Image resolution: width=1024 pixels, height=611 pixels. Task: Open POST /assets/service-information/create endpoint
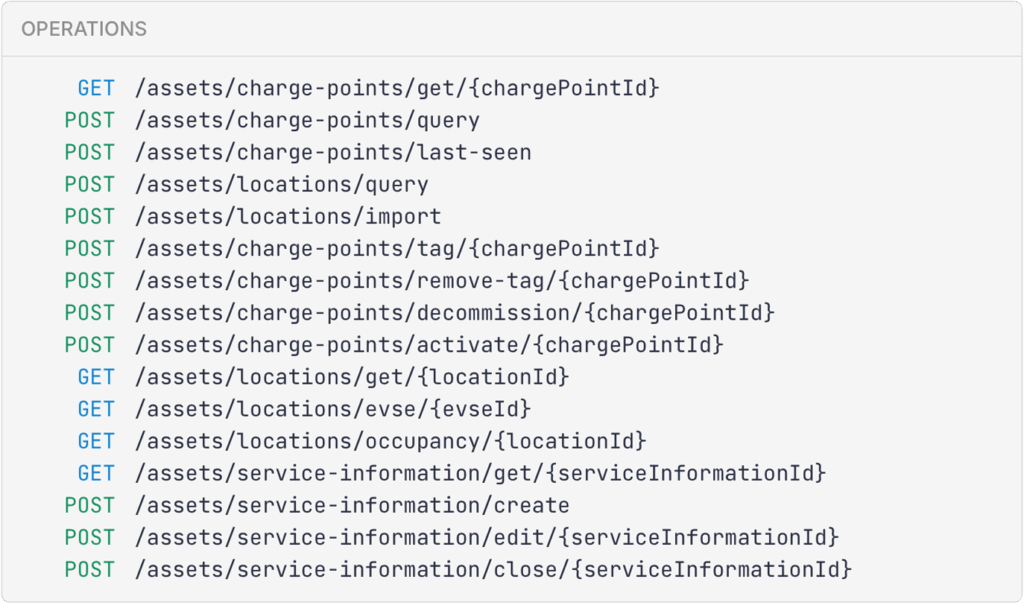click(x=352, y=505)
